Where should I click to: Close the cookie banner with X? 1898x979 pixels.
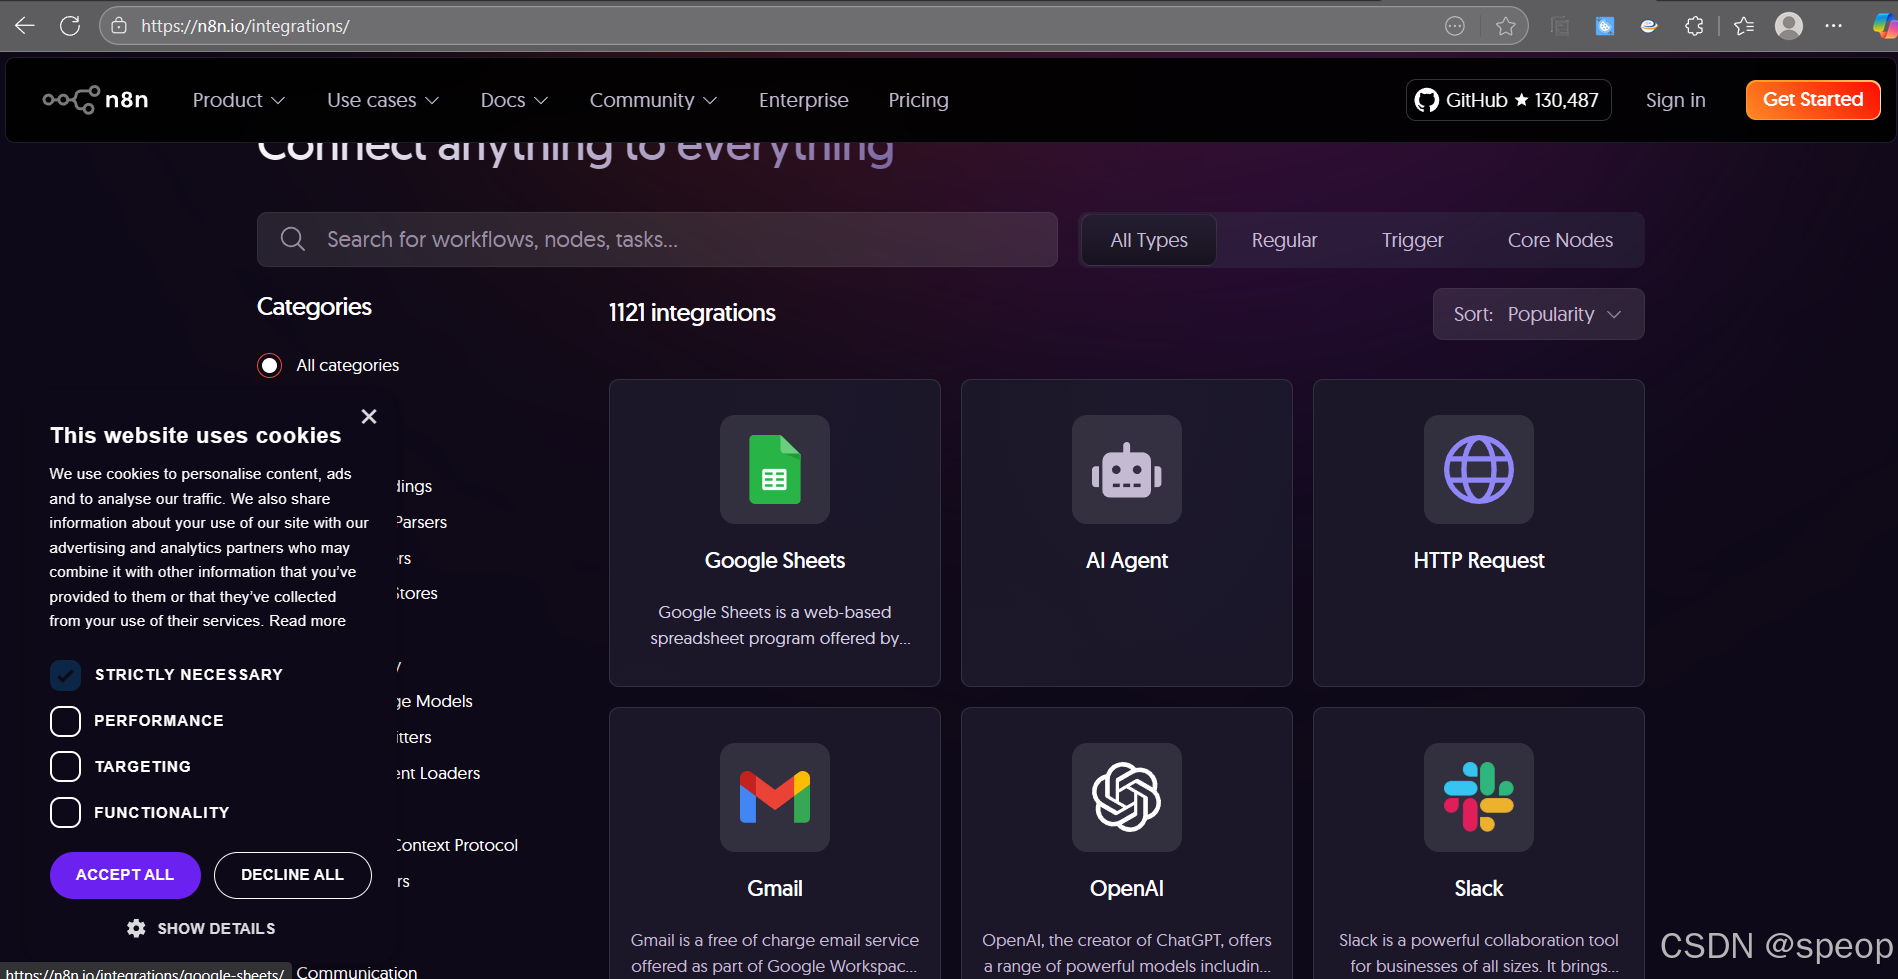click(369, 417)
